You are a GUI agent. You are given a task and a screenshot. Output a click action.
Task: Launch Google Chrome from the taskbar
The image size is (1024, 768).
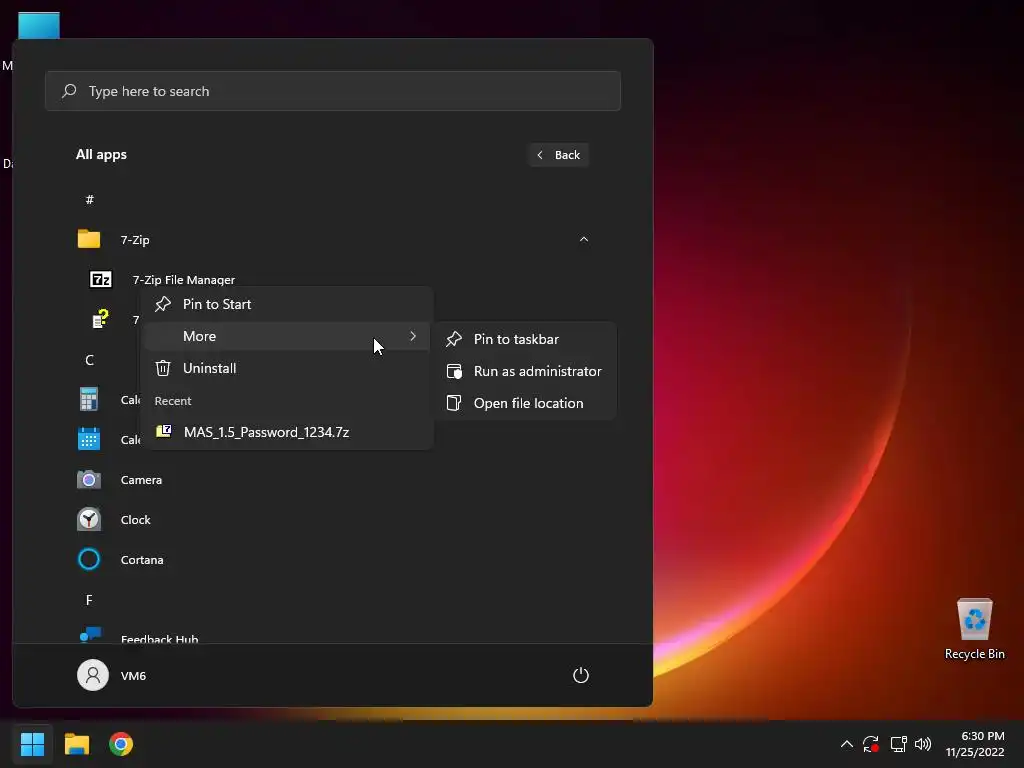[x=121, y=744]
